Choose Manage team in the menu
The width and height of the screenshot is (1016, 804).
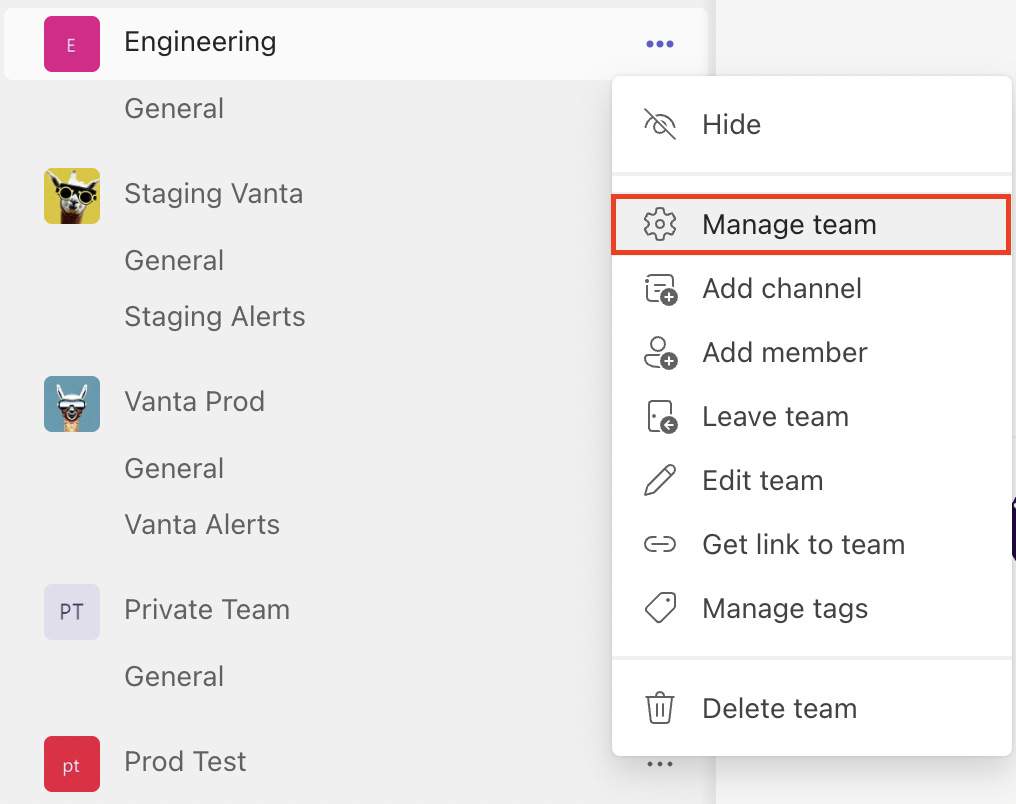[x=811, y=225]
